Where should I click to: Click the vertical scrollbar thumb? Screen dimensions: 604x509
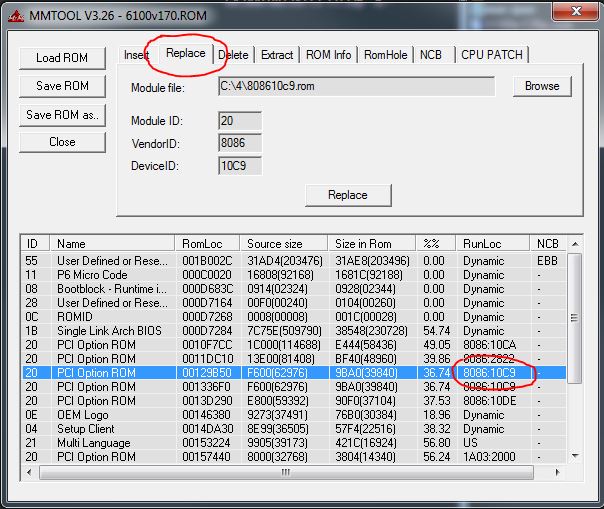pos(575,318)
